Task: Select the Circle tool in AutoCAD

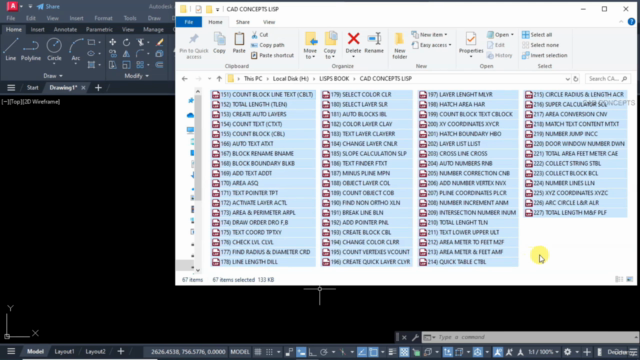Action: 54,50
